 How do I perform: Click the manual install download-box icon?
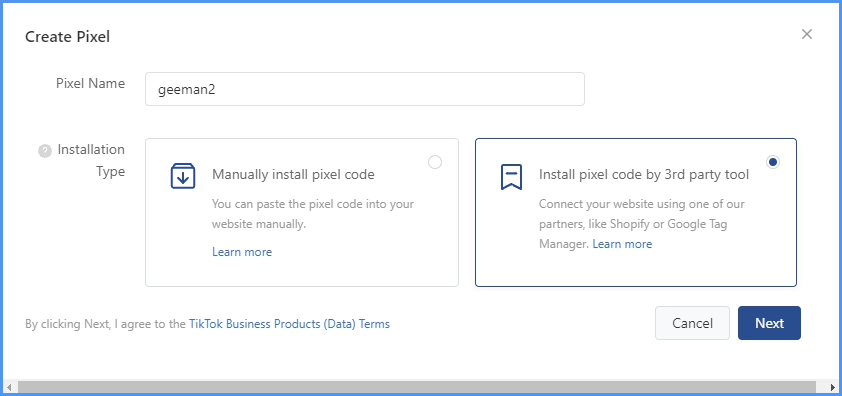[x=183, y=176]
